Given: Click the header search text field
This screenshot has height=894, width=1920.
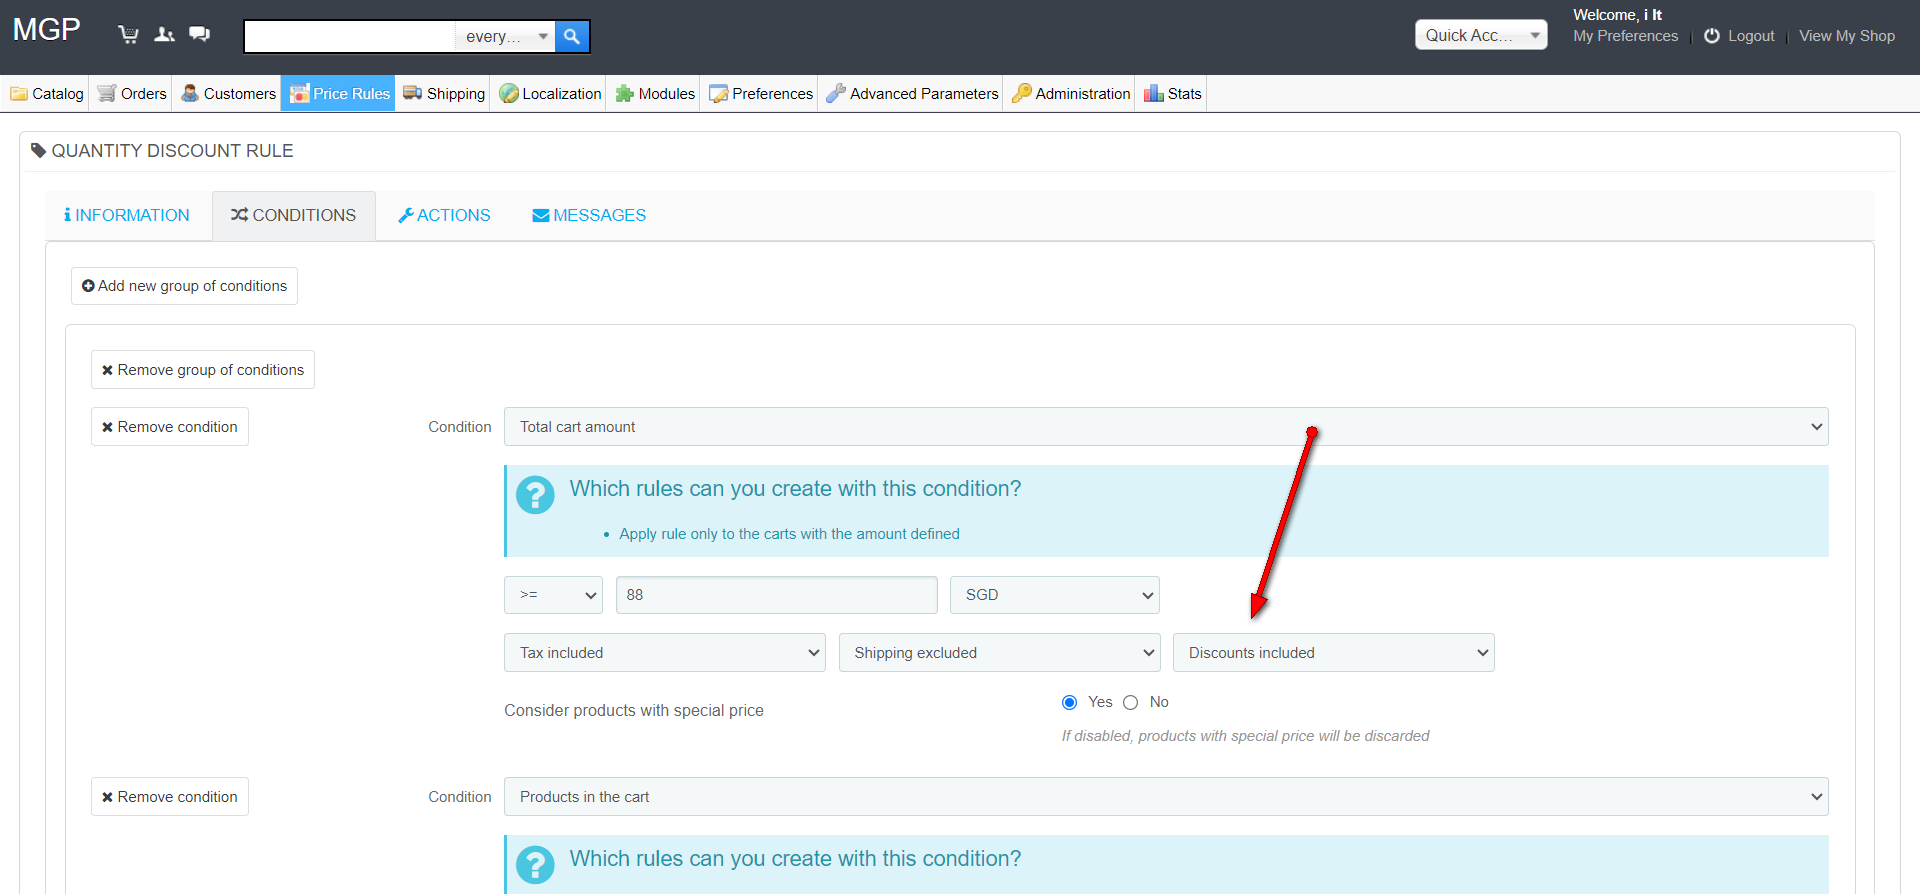Looking at the screenshot, I should click(x=350, y=36).
